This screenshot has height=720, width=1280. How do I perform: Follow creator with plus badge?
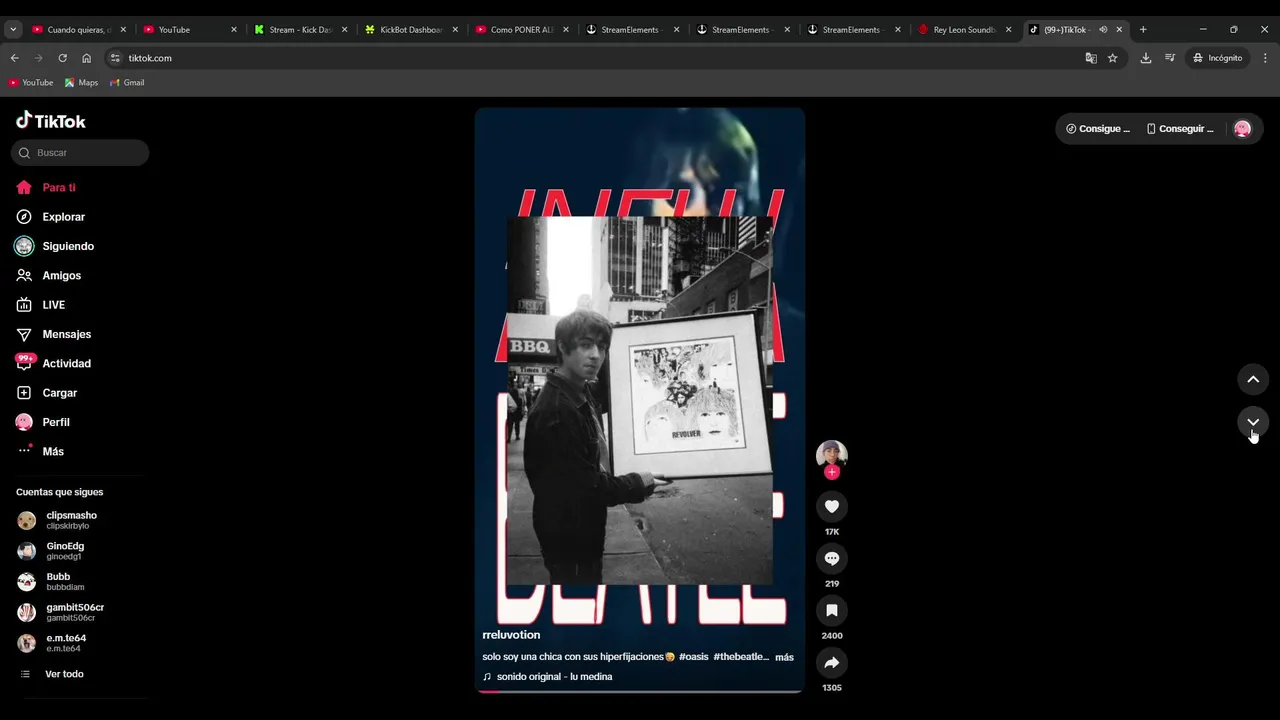831,472
